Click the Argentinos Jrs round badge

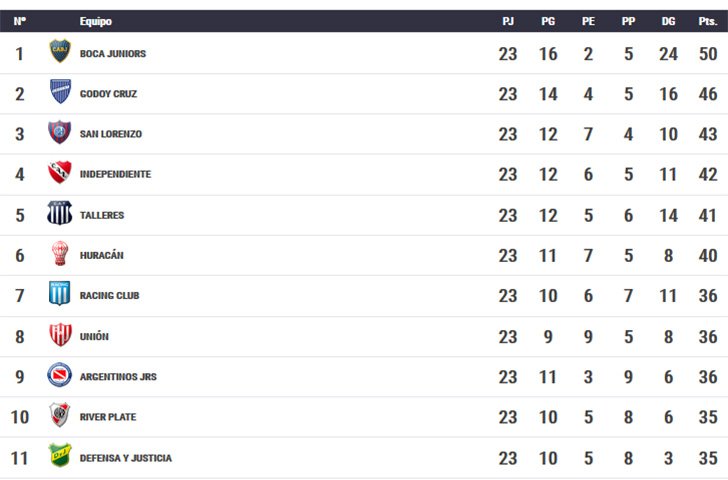pos(59,375)
